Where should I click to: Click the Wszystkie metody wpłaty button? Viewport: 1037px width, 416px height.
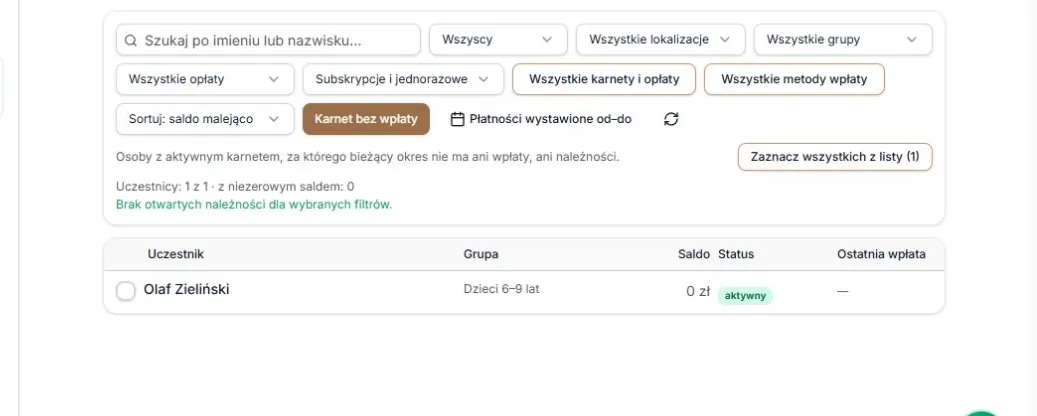click(x=794, y=79)
